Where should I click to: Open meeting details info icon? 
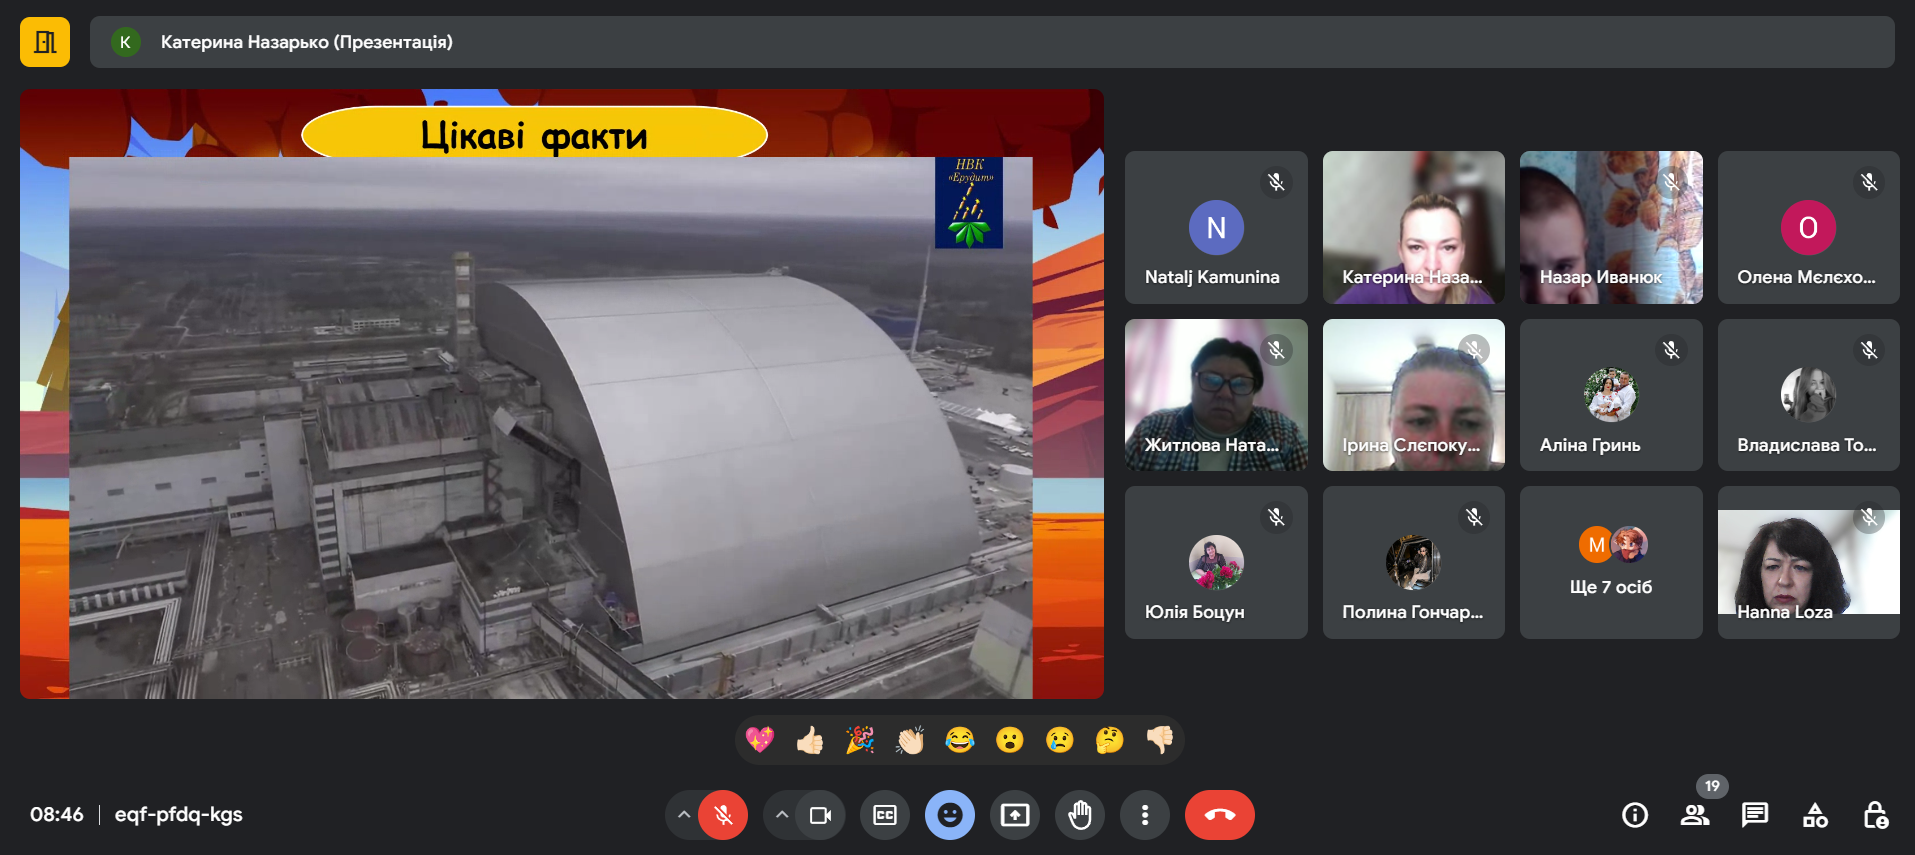point(1635,815)
